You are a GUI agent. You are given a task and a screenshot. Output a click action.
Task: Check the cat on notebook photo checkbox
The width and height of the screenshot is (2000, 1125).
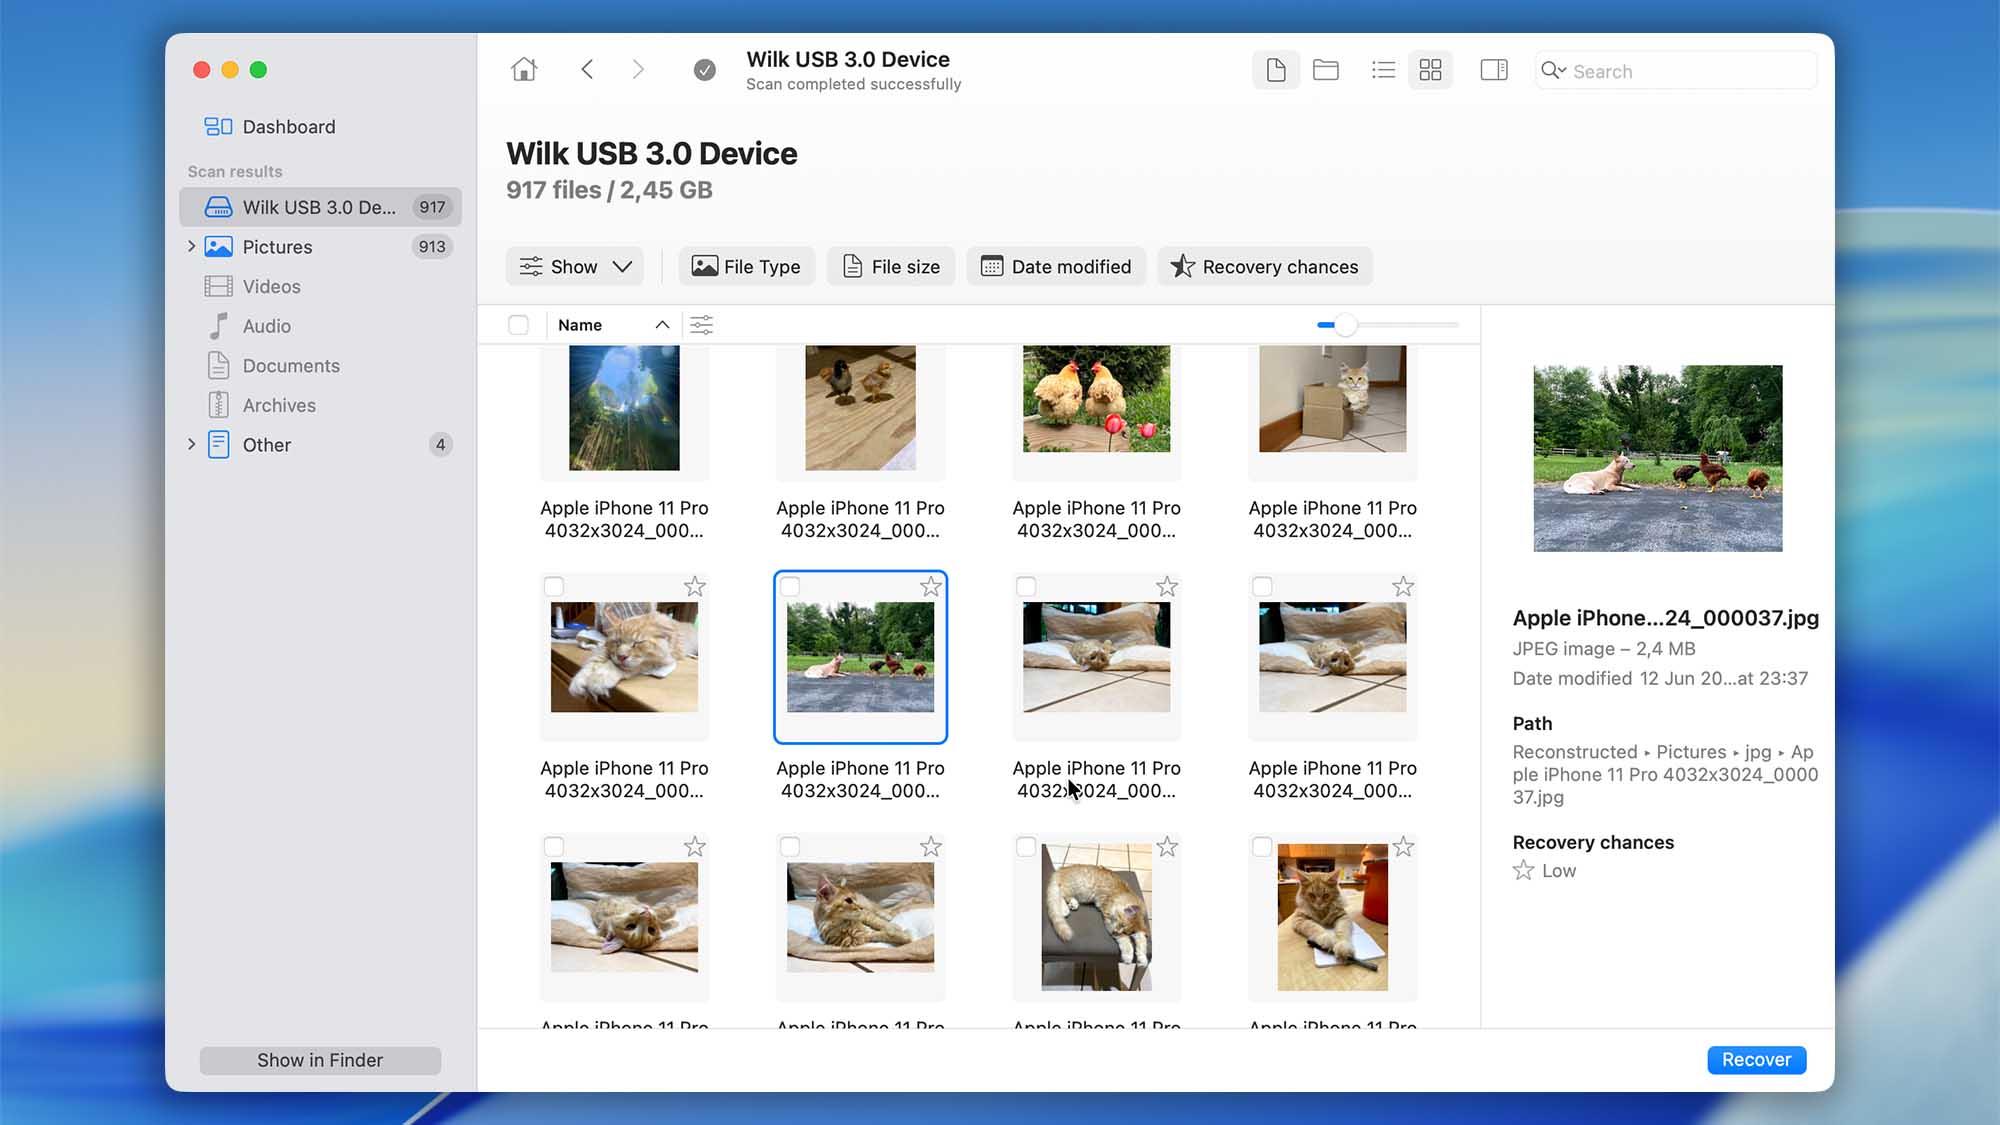pyautogui.click(x=1262, y=847)
